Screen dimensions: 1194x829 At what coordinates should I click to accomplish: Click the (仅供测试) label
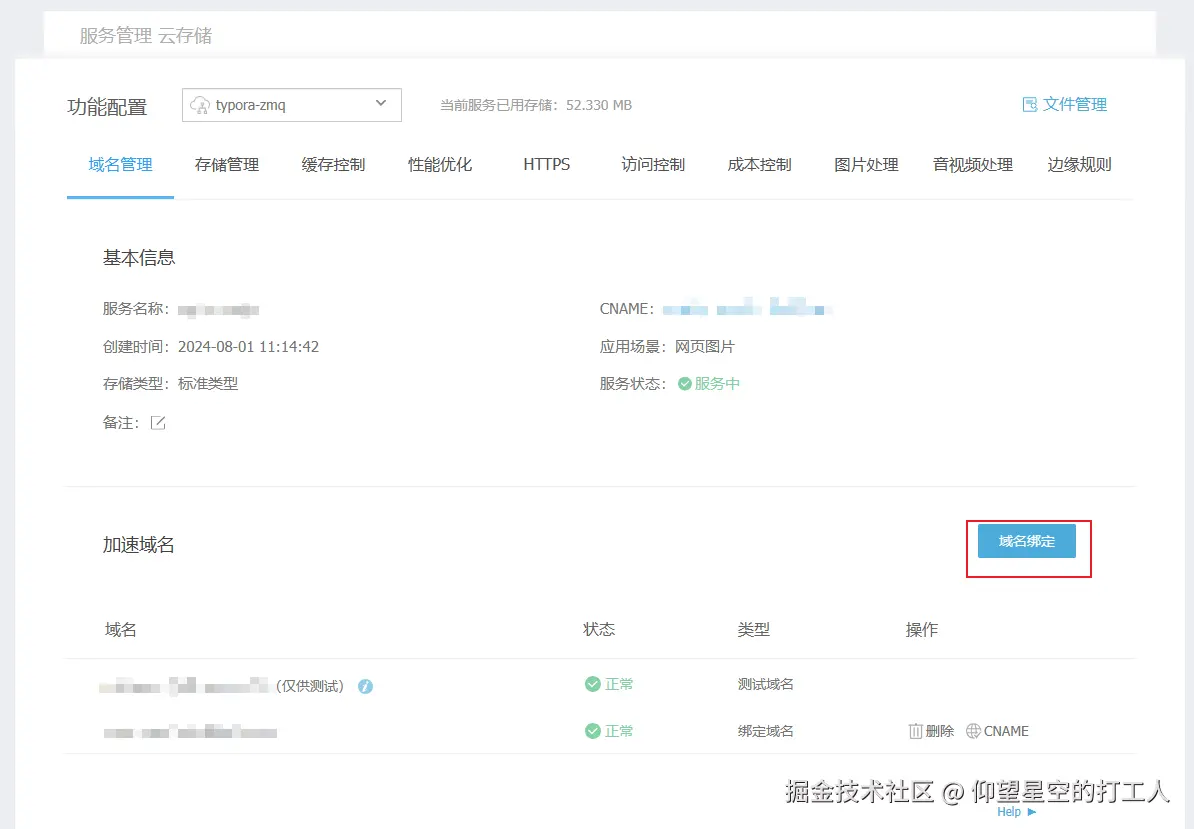point(309,686)
